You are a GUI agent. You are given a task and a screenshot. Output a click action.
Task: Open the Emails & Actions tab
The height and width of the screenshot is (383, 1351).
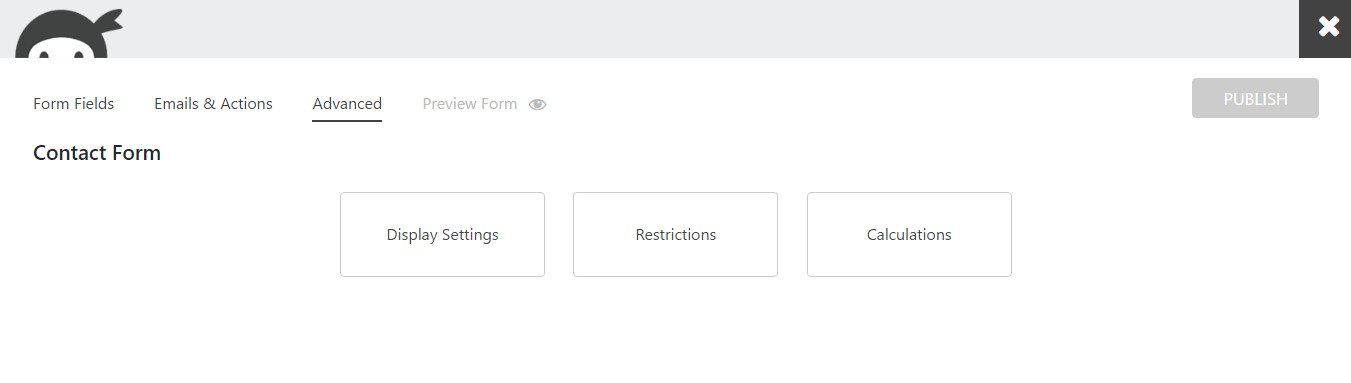(213, 104)
